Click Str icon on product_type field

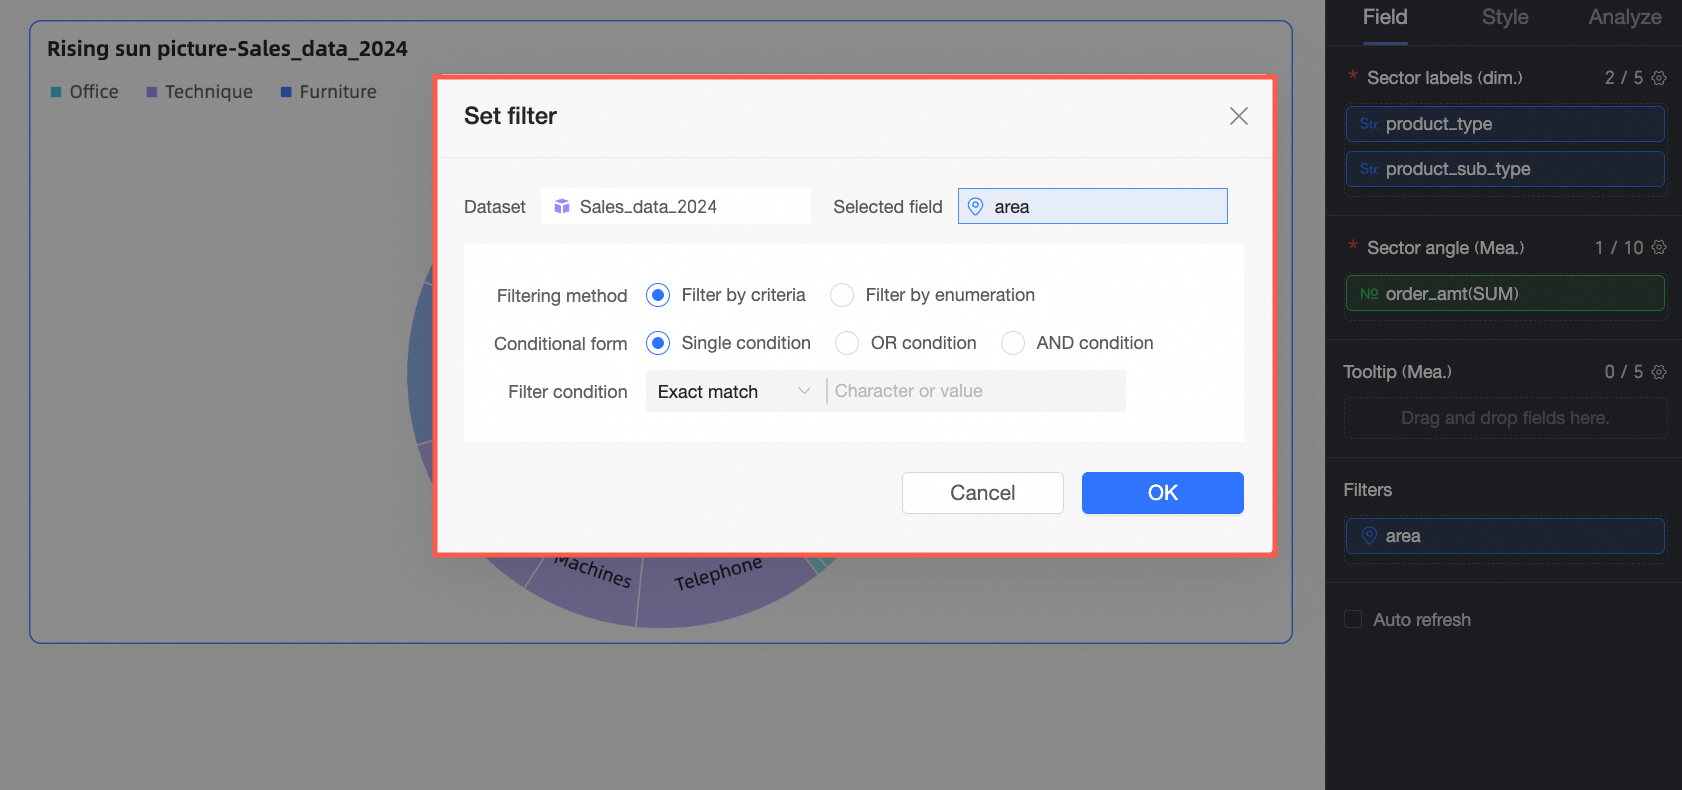[x=1369, y=124]
